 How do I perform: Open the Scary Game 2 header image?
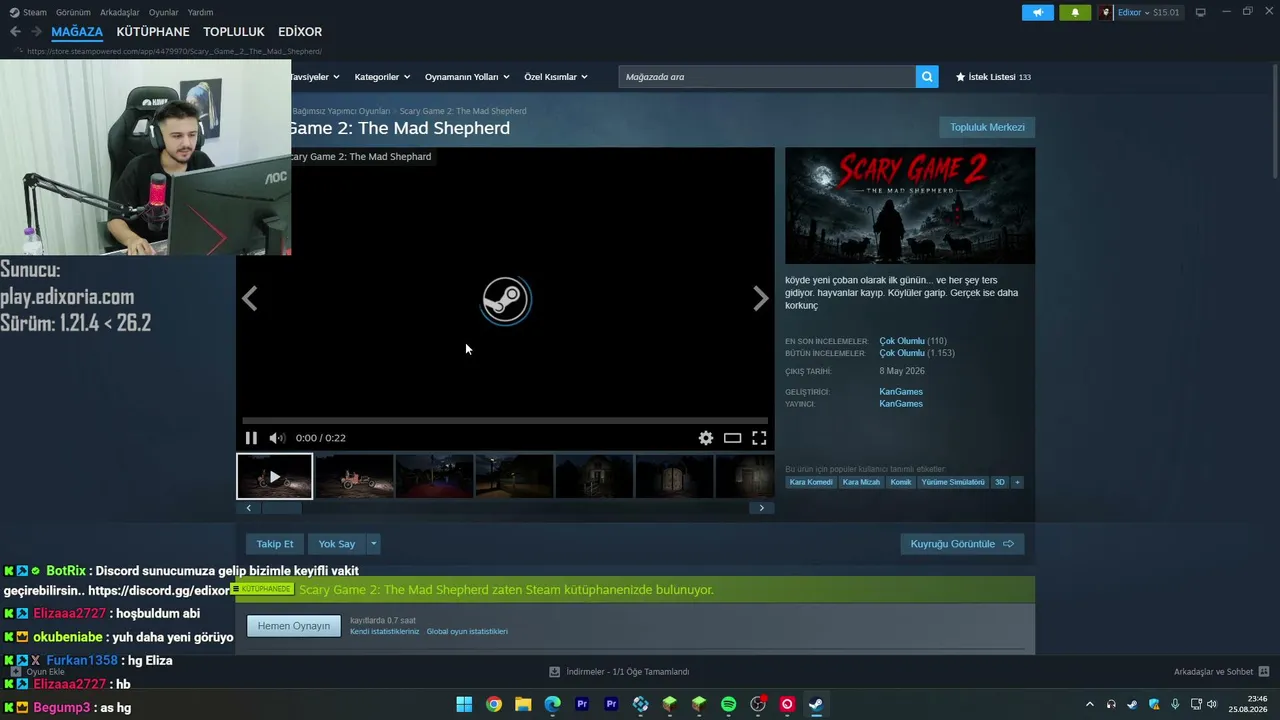(x=910, y=206)
